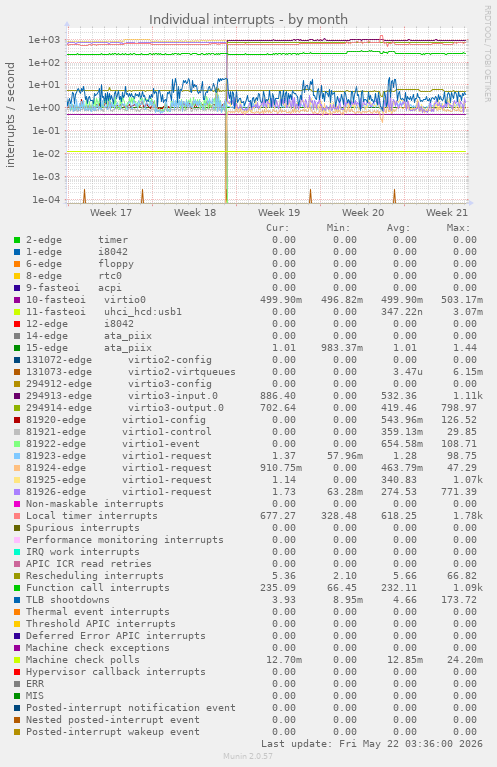Click the Hypervisor callback interrupts legend label
Image resolution: width=497 pixels, height=767 pixels.
pos(116,672)
